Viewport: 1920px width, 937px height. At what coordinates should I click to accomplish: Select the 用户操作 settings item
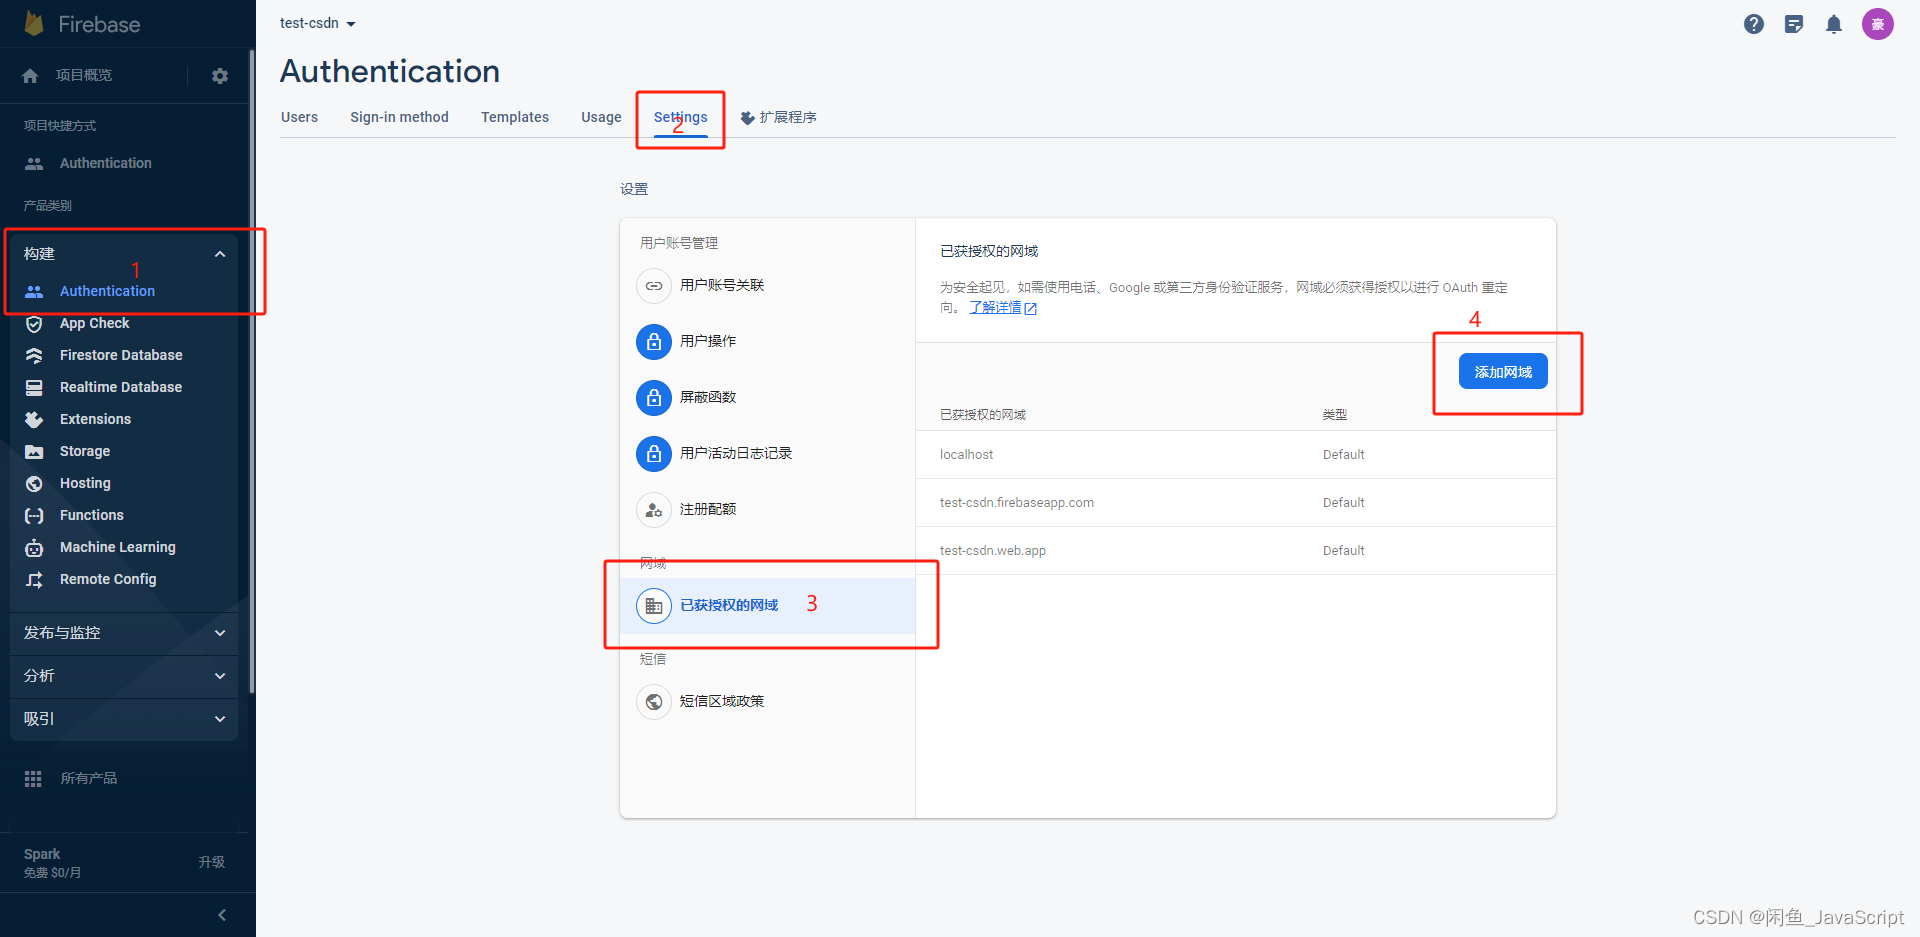(767, 342)
